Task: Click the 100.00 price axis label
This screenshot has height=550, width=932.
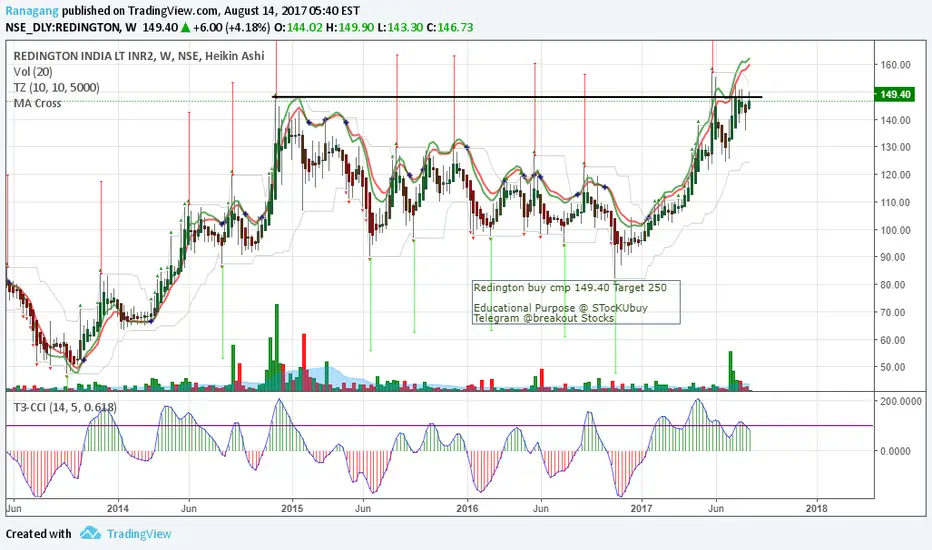Action: pos(895,230)
